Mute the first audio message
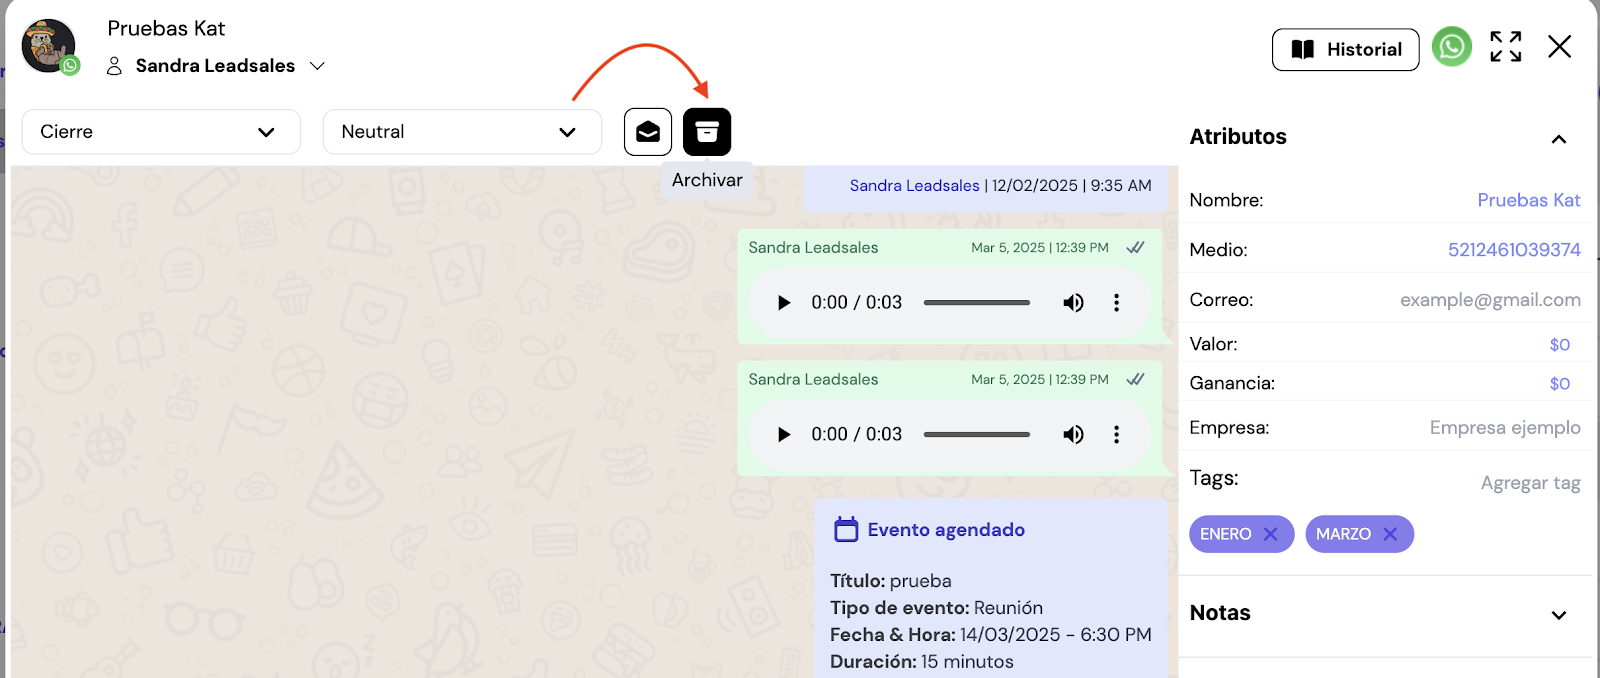Screen dimensions: 1600x678 click(x=1073, y=303)
